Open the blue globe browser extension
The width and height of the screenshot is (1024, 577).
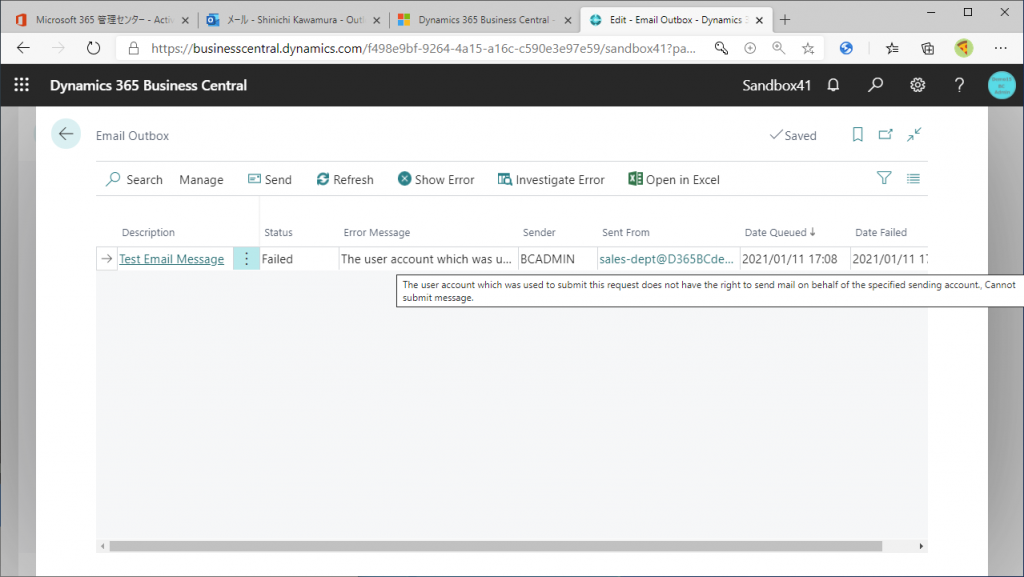(846, 48)
